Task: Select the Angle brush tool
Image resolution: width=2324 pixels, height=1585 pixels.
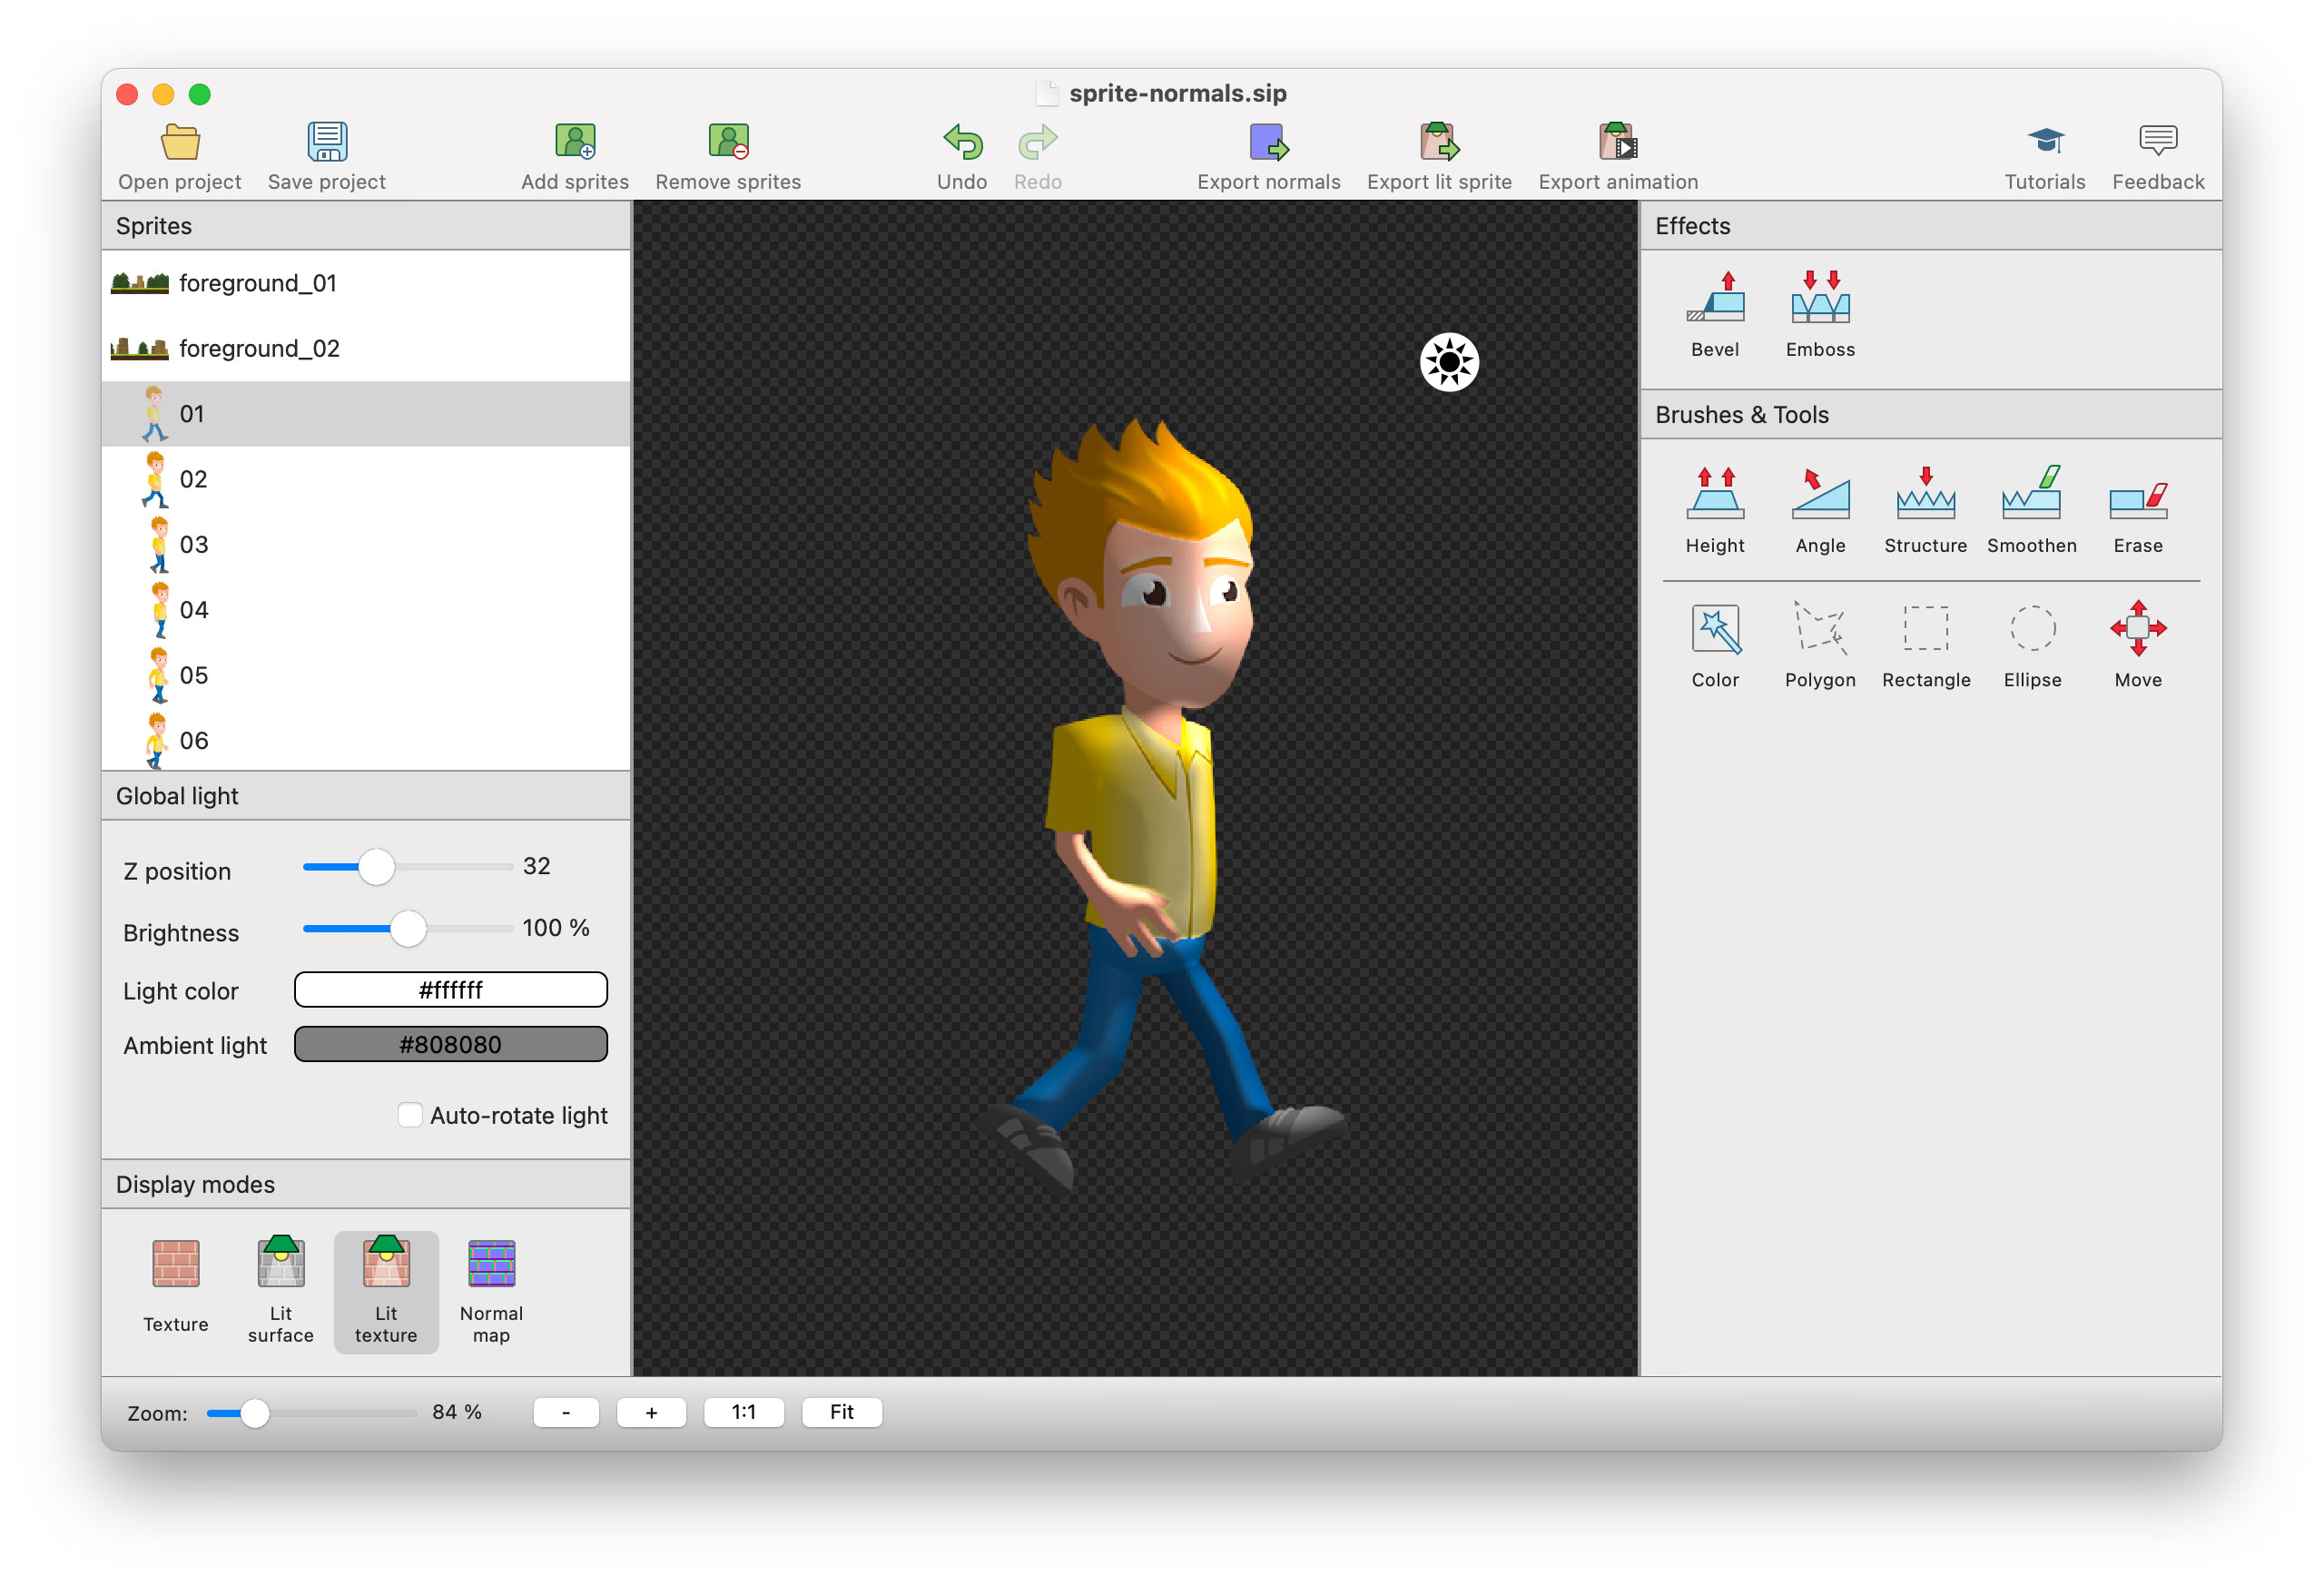Action: 1819,510
